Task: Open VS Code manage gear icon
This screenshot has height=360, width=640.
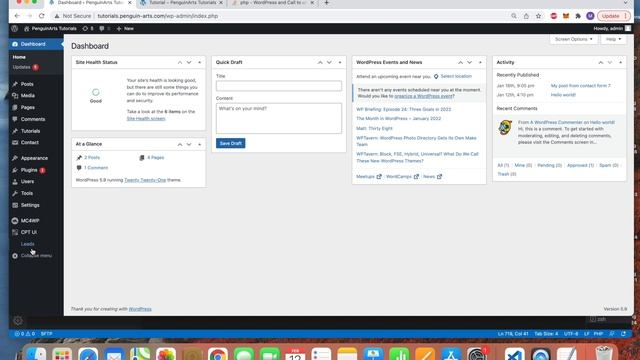Action: coord(18,321)
